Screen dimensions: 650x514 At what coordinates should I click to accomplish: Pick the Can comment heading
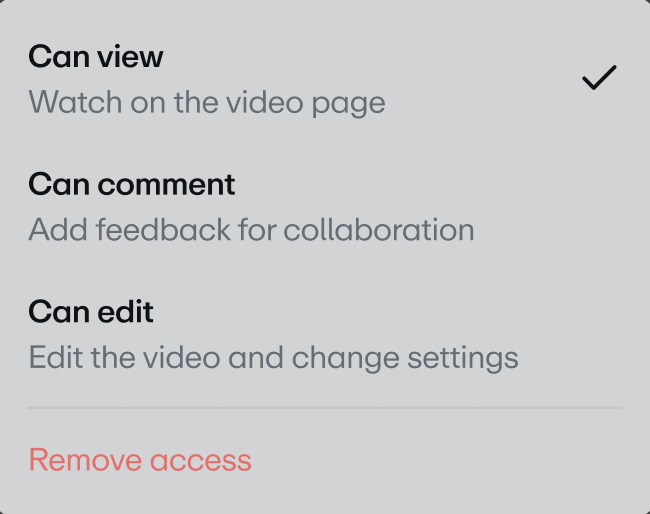132,185
